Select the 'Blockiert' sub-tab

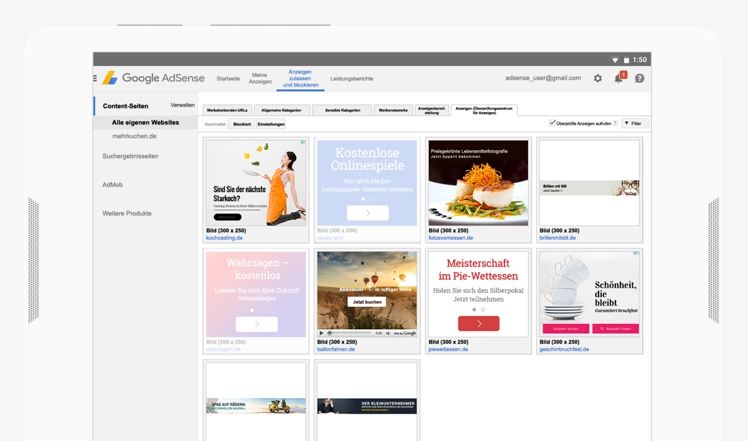click(242, 124)
